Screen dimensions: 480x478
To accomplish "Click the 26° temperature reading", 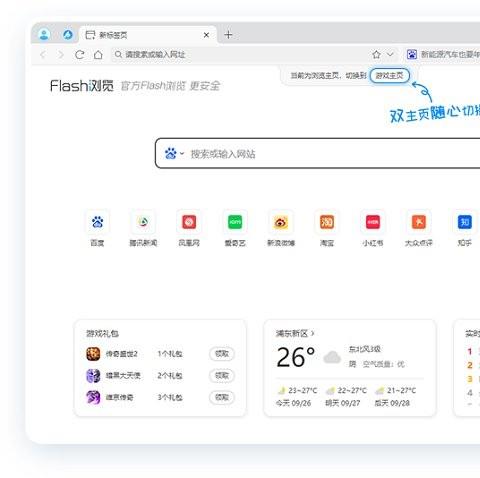I will coord(296,357).
